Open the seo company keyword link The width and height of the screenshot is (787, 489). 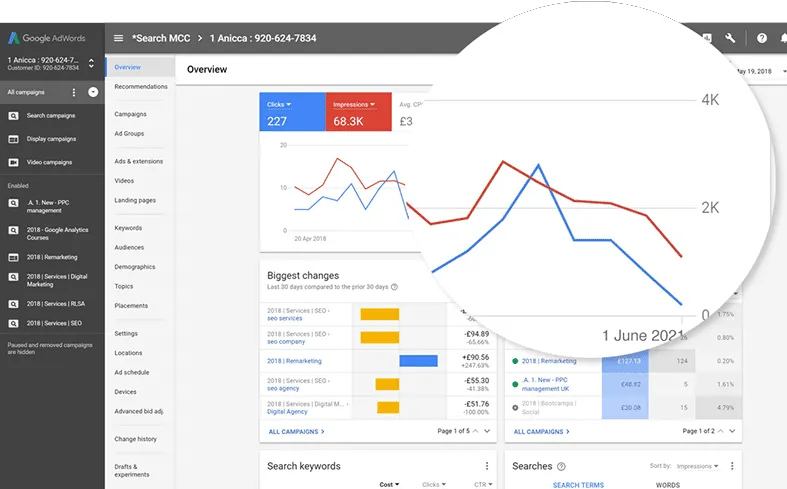point(286,342)
